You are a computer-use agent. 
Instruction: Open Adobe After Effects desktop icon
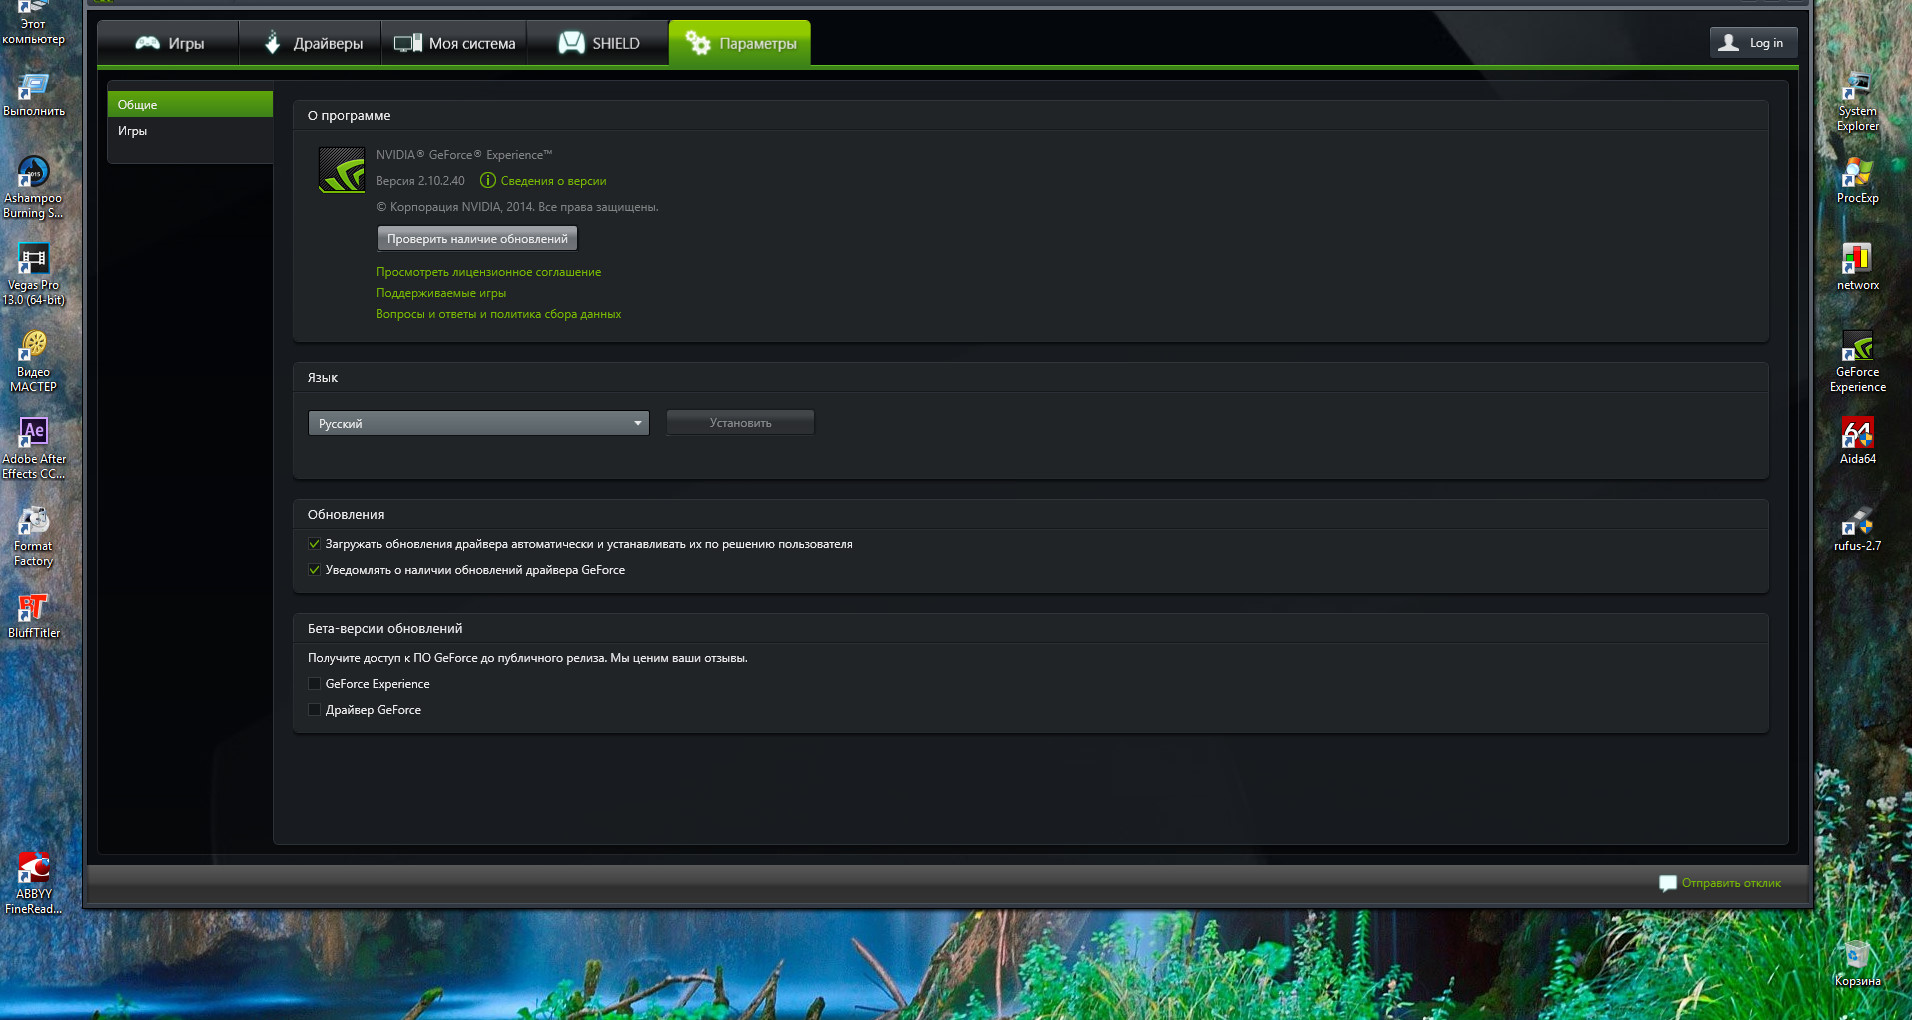pos(33,434)
